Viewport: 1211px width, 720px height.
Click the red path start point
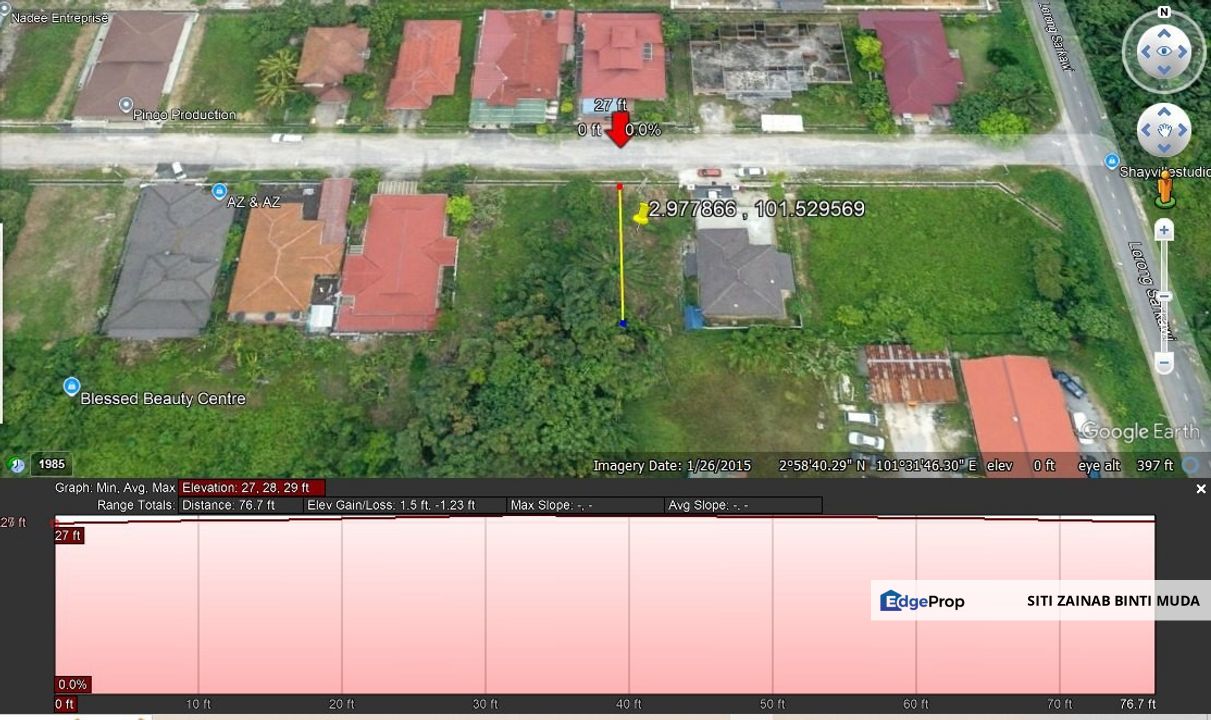(620, 187)
